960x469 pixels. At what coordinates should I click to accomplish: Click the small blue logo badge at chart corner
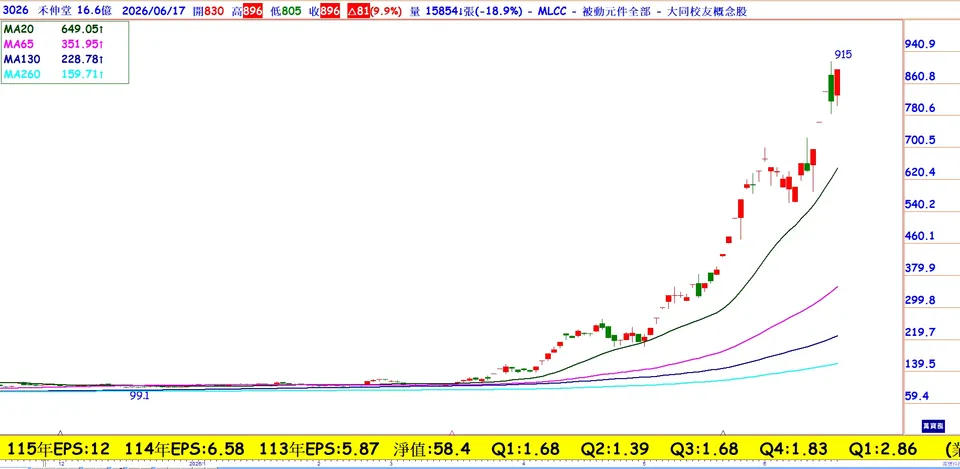[x=934, y=426]
